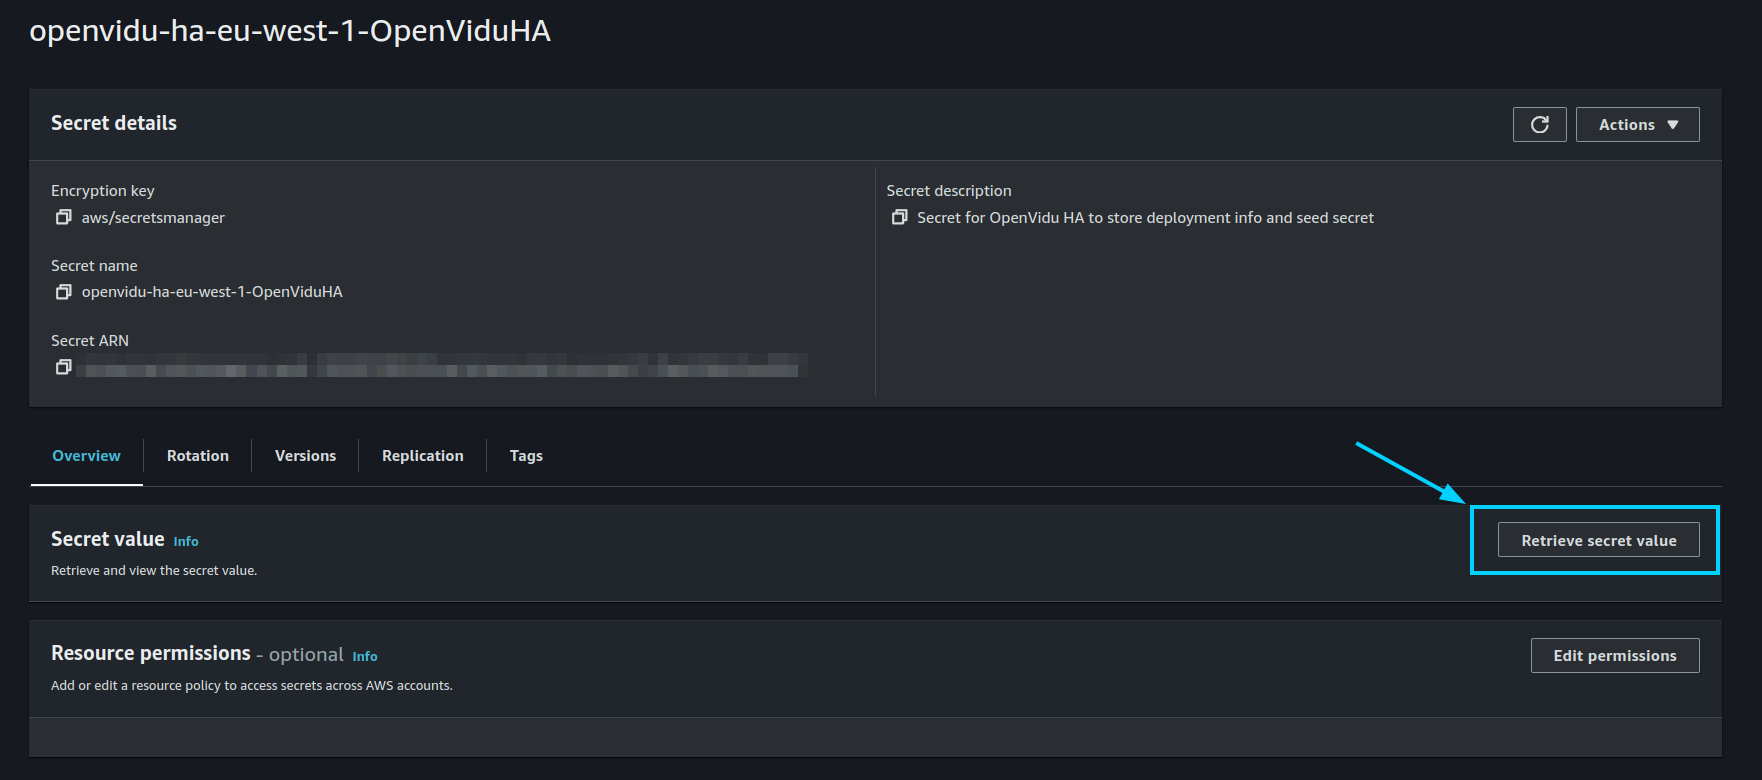Click the aws/secretsmanager encryption key text
Screen dimensions: 1762x780
(x=153, y=218)
